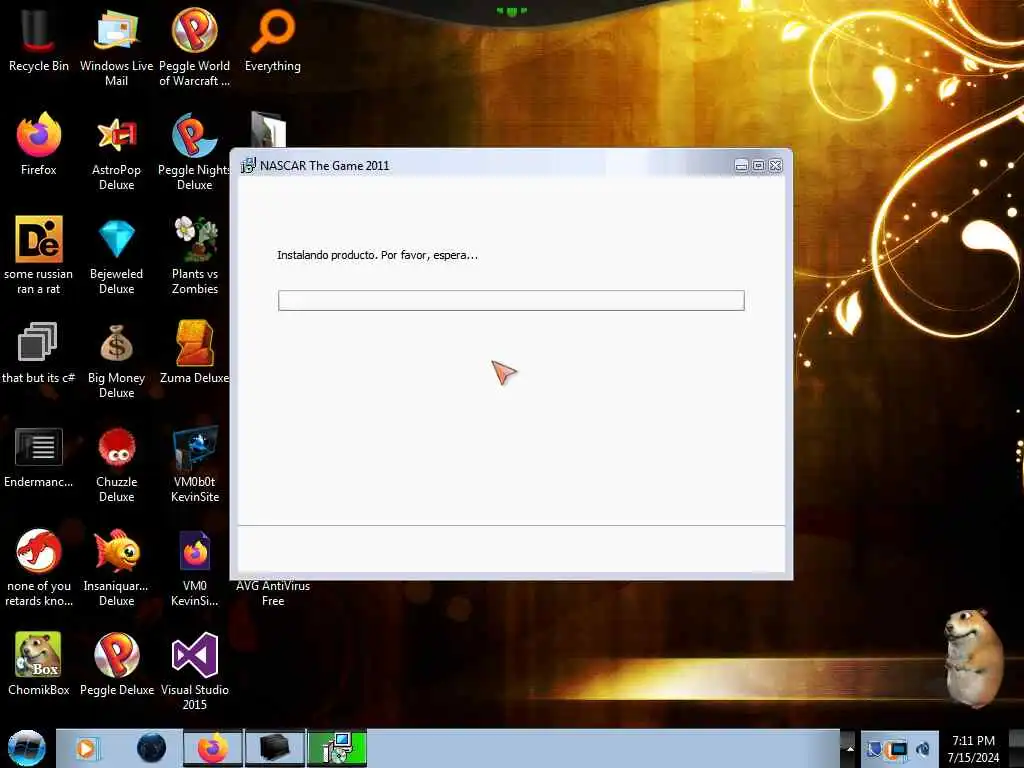This screenshot has height=768, width=1024.
Task: Open VM0b0t KevinSite shortcut
Action: tap(195, 464)
